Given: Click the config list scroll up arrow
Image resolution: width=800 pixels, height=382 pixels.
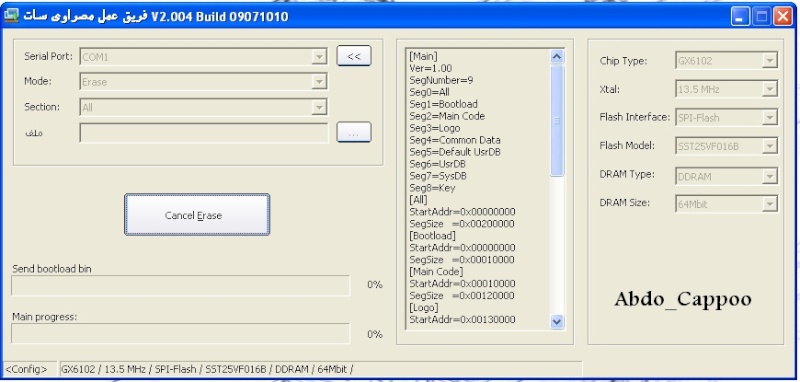Looking at the screenshot, I should point(557,57).
